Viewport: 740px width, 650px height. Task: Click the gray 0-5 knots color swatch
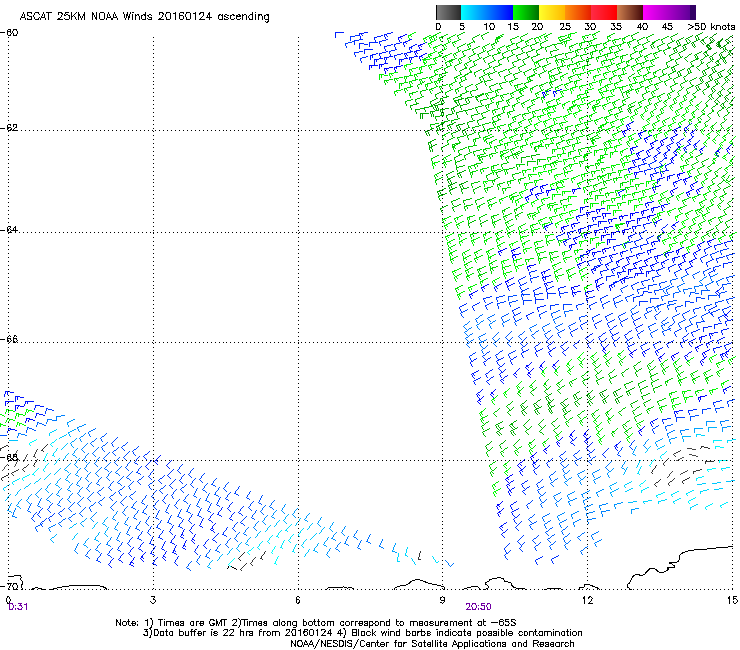click(448, 12)
